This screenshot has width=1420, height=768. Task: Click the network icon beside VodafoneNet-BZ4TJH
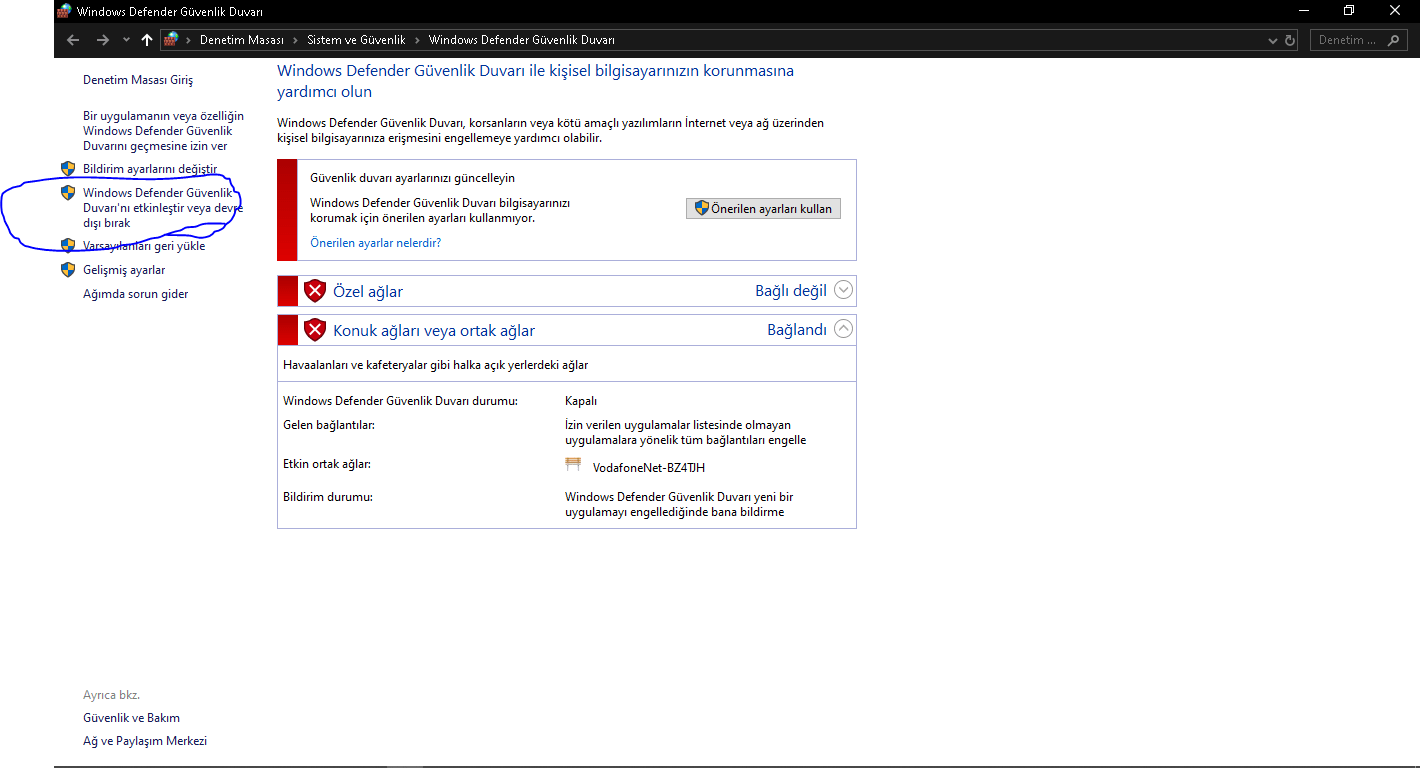pos(573,464)
